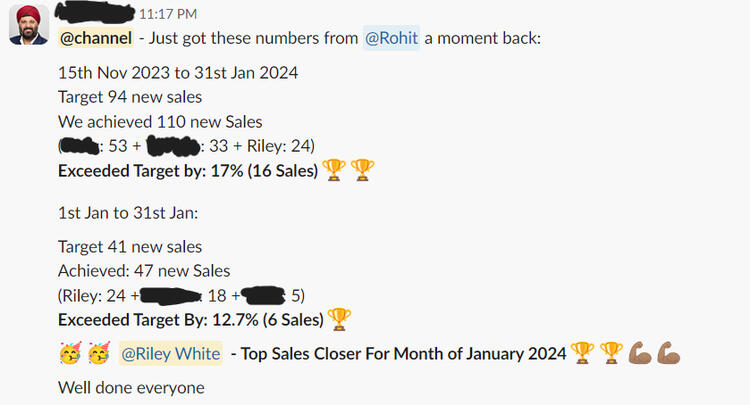Click the 'Well done everyone' text
Screen dimensions: 750x405
131,387
